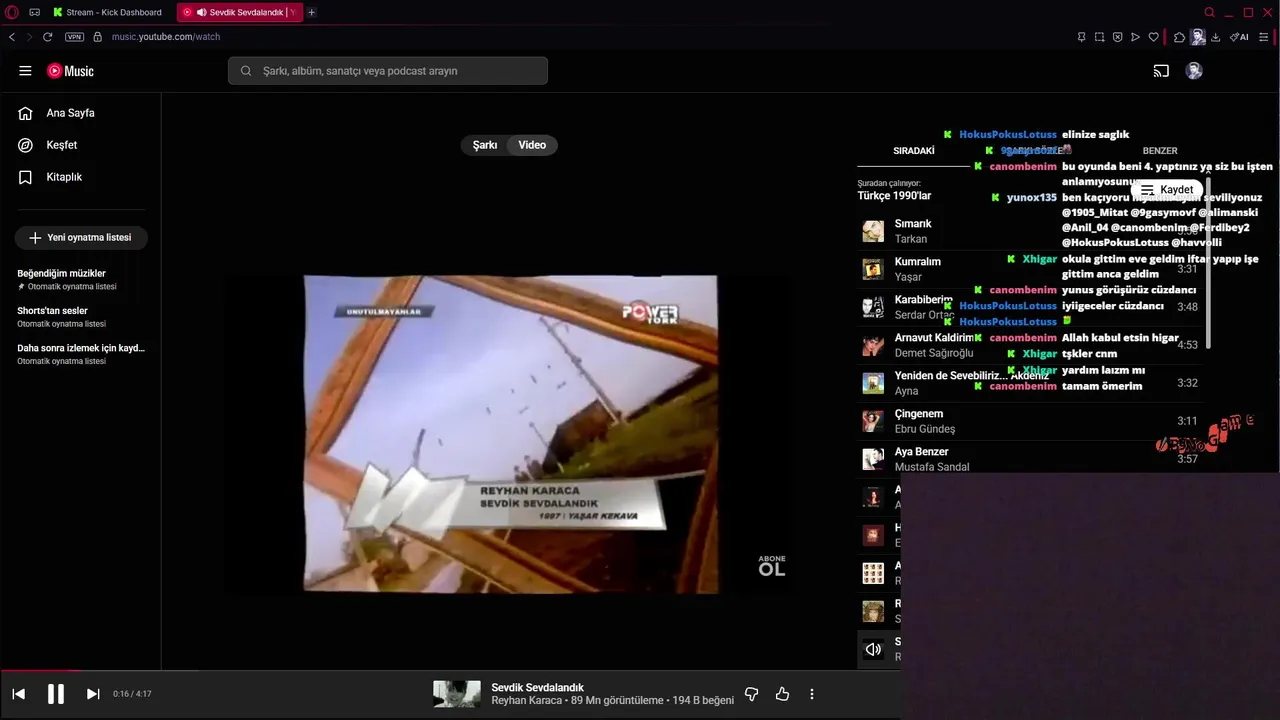Click the Opera menu logo
This screenshot has width=1280, height=720.
pos(12,12)
